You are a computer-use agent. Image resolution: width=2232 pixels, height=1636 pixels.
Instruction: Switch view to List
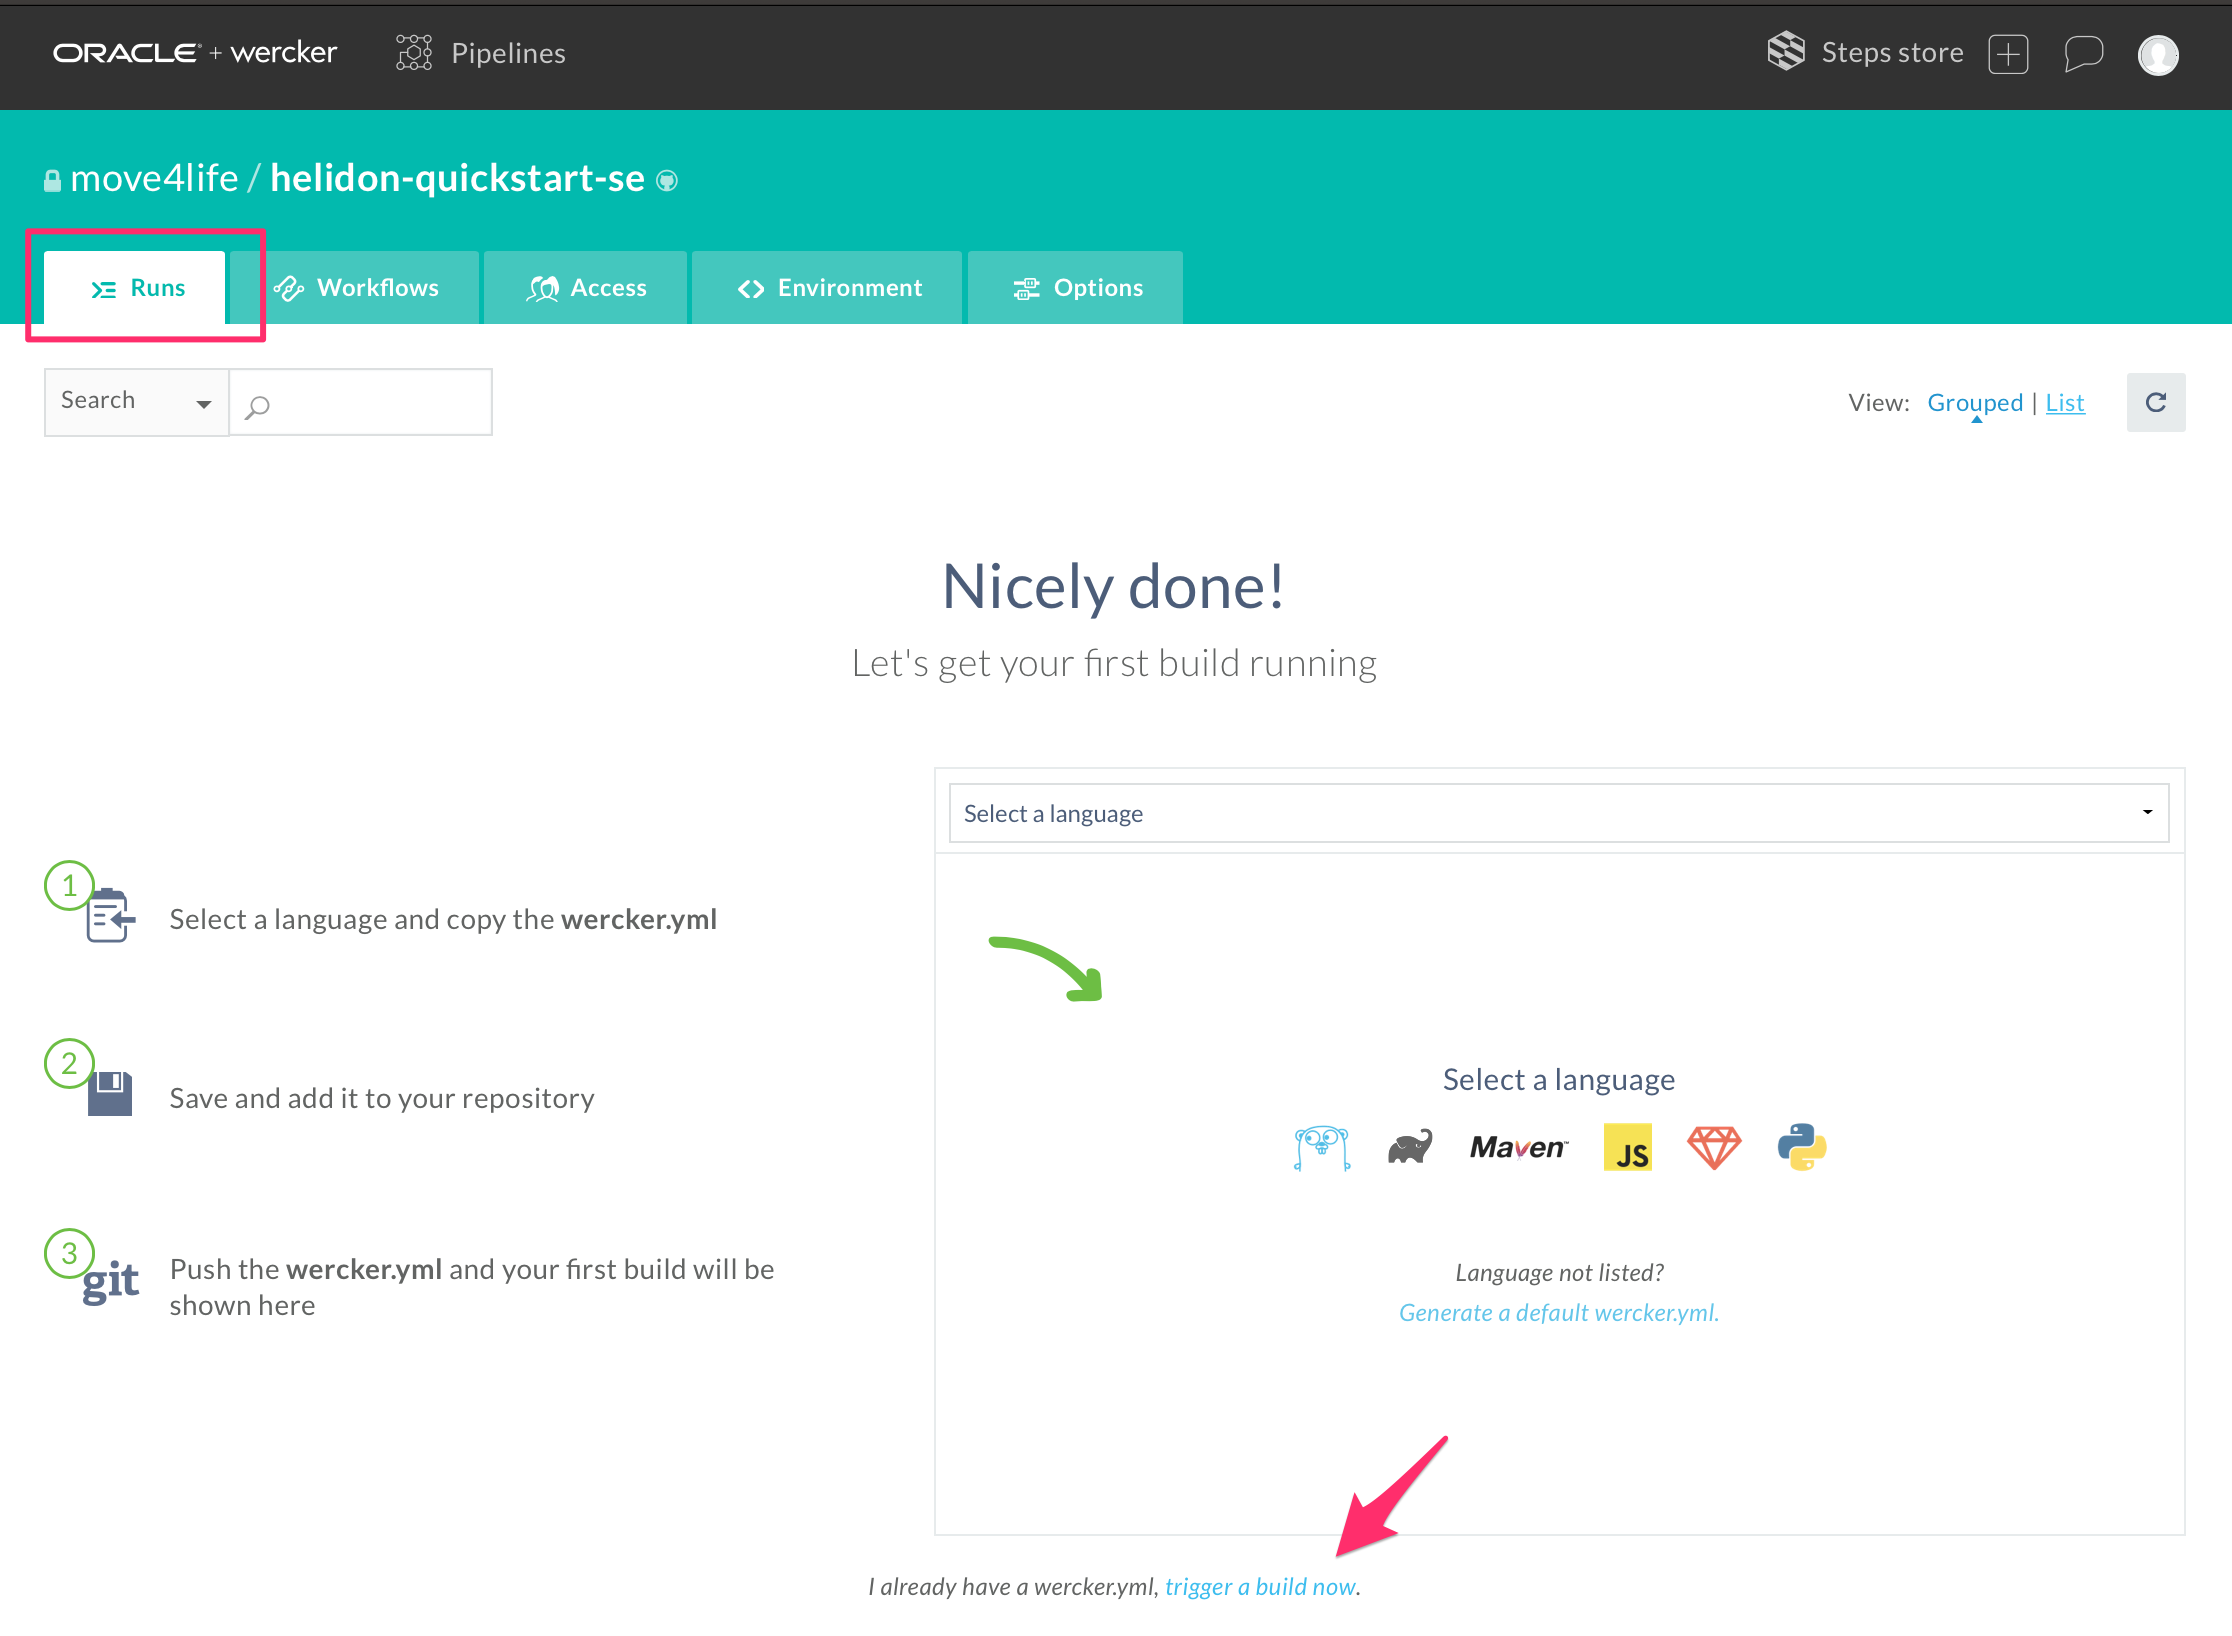(x=2064, y=402)
